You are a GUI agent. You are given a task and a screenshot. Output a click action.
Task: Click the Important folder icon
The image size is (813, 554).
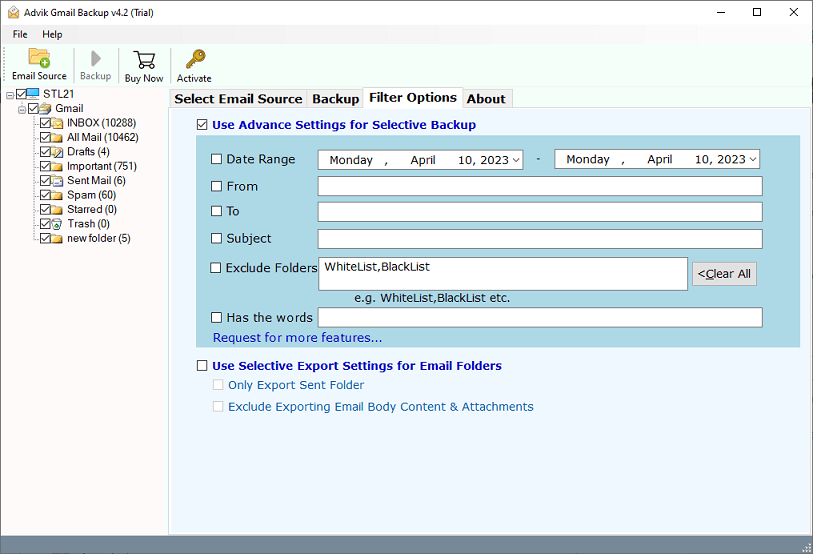tap(57, 167)
